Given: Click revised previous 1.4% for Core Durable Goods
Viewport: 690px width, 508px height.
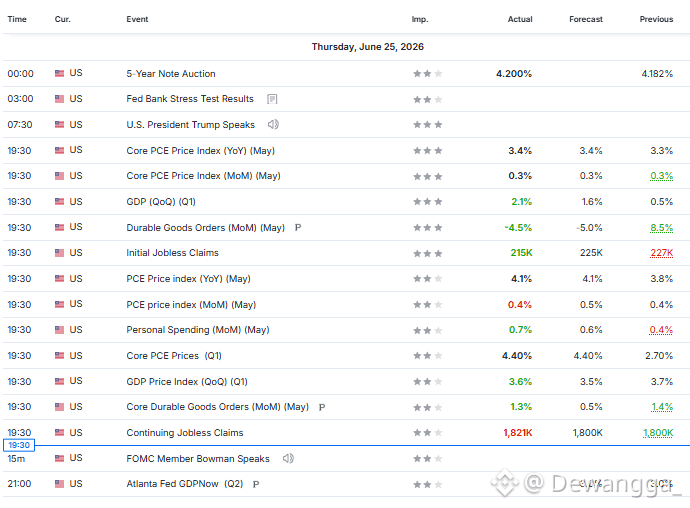Looking at the screenshot, I should point(662,407).
